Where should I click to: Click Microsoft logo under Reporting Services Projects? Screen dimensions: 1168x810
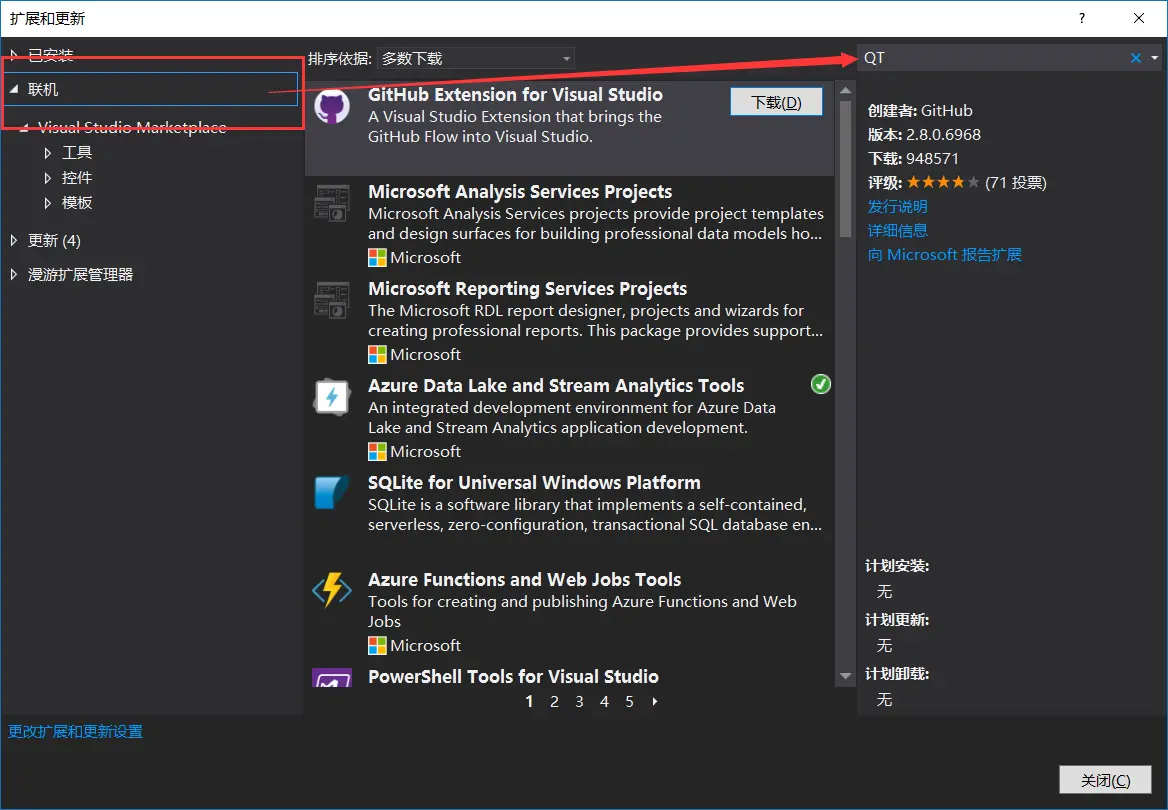click(377, 355)
